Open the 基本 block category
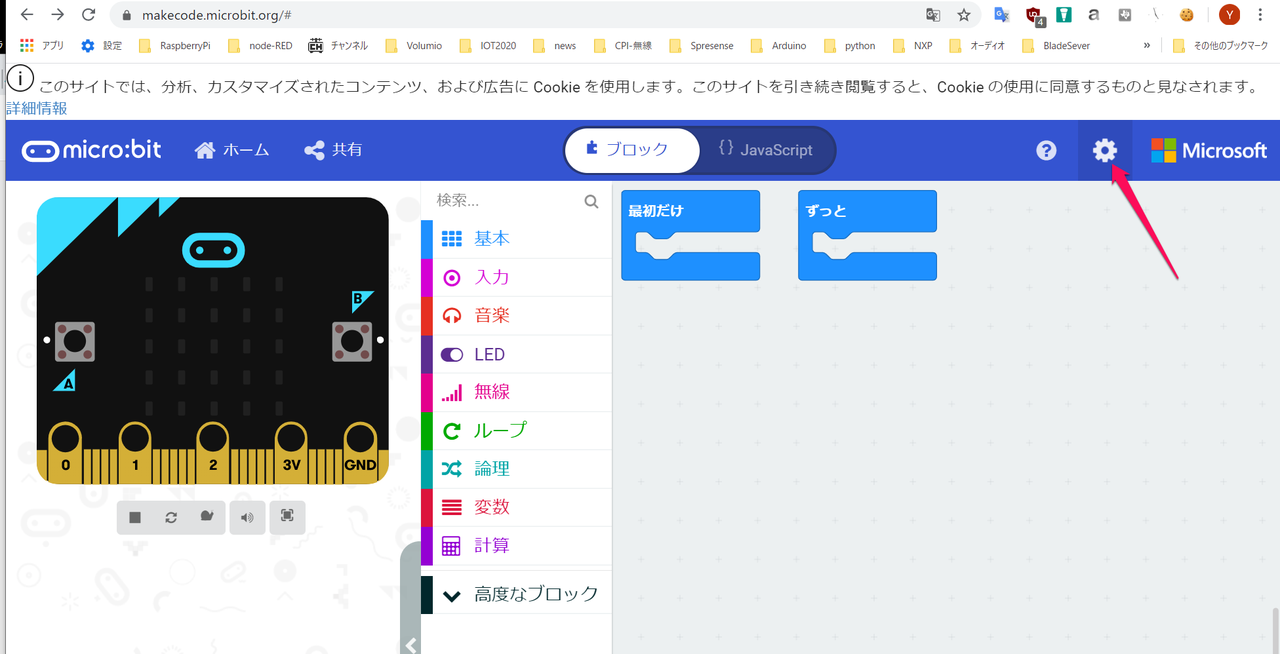The height and width of the screenshot is (654, 1280). pyautogui.click(x=491, y=239)
